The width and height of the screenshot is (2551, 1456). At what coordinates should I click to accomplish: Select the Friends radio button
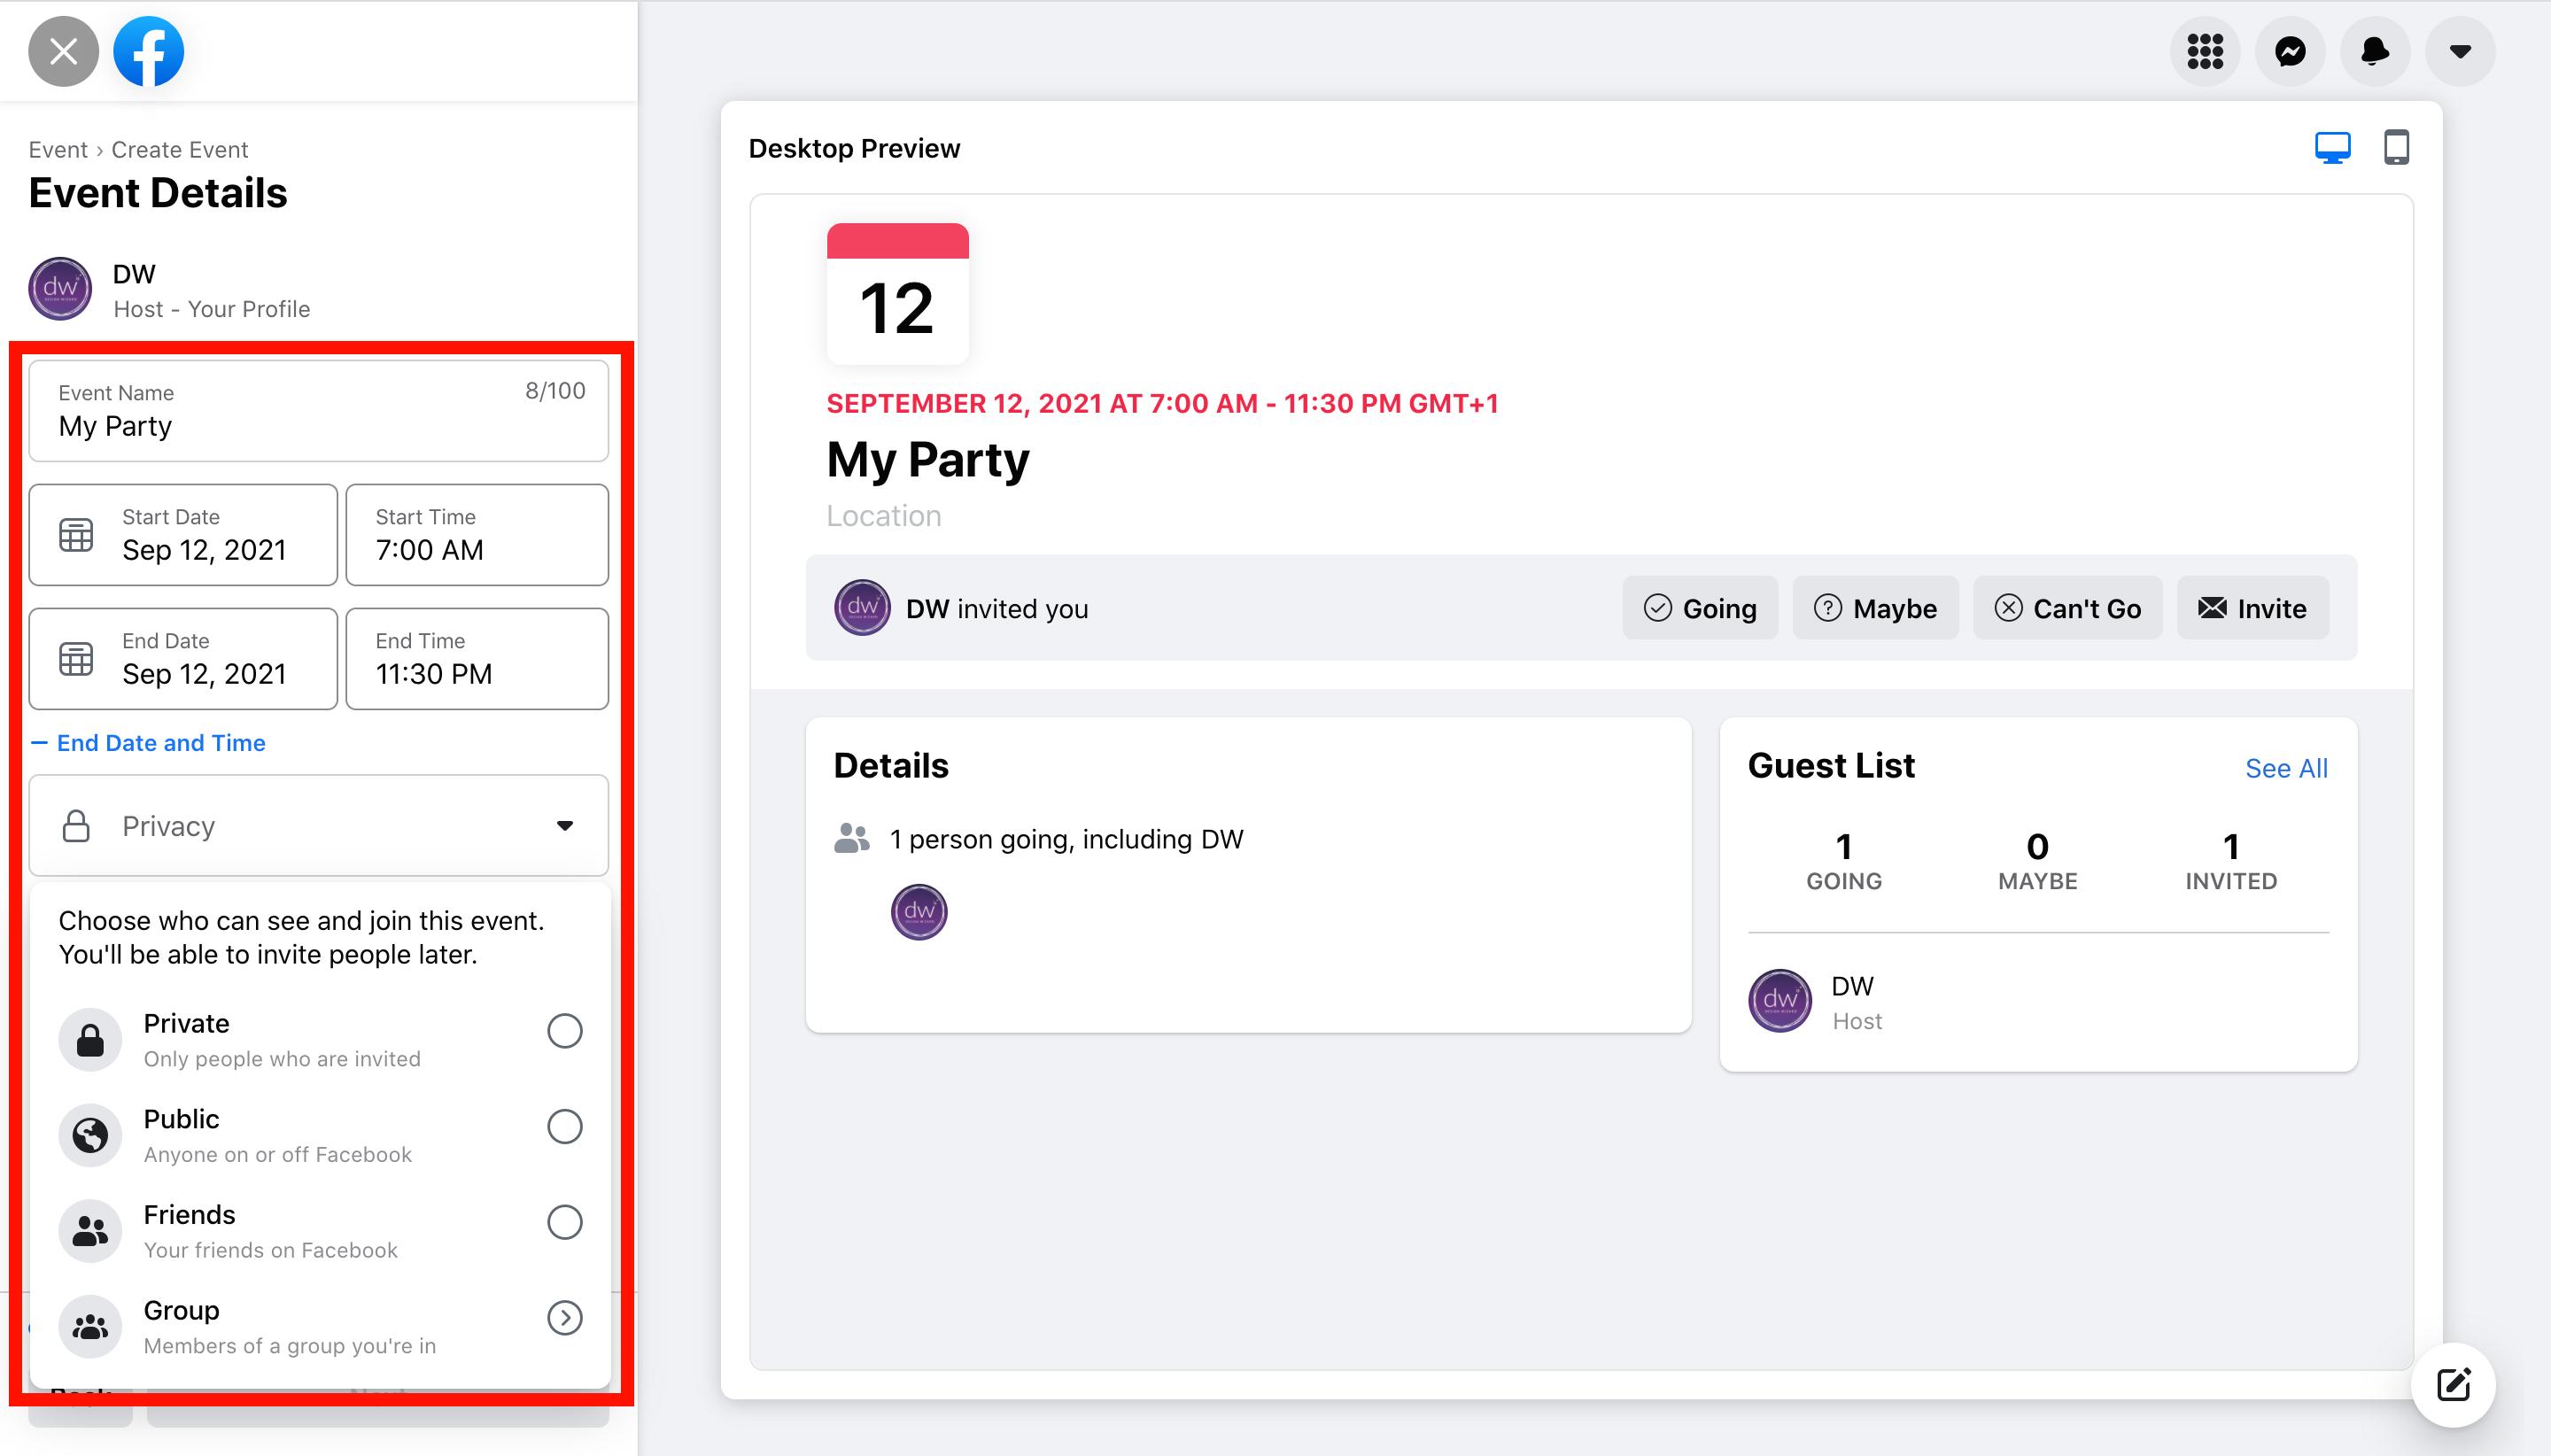564,1221
